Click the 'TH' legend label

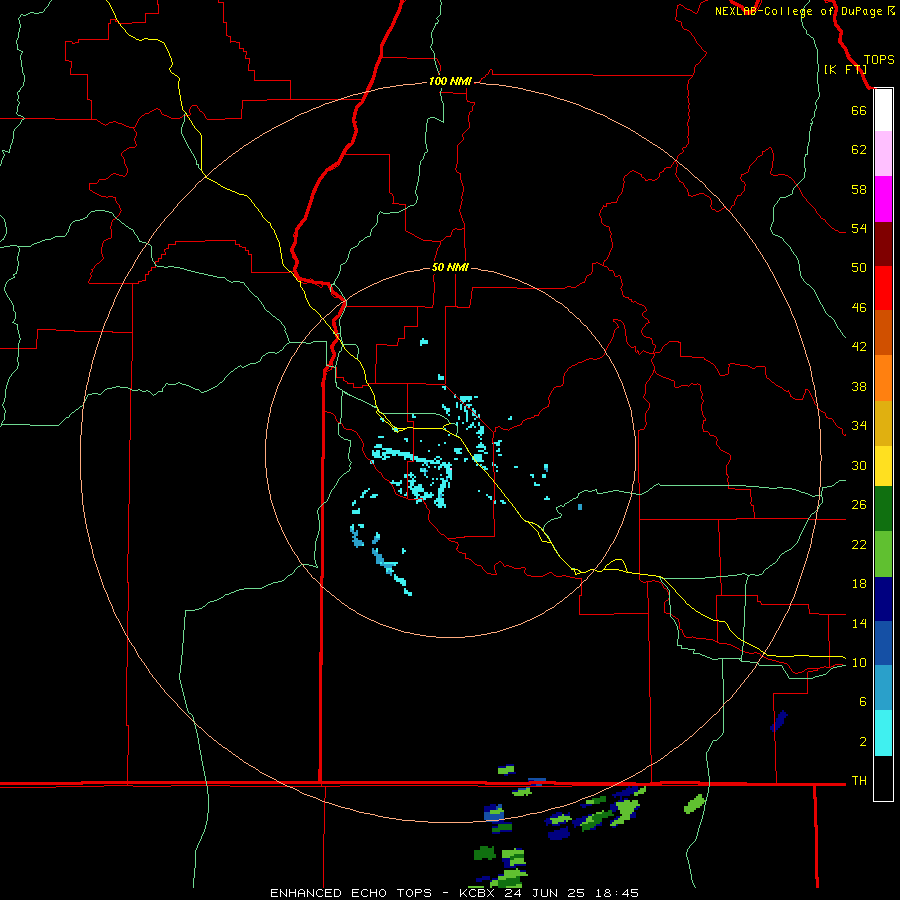pyautogui.click(x=859, y=781)
